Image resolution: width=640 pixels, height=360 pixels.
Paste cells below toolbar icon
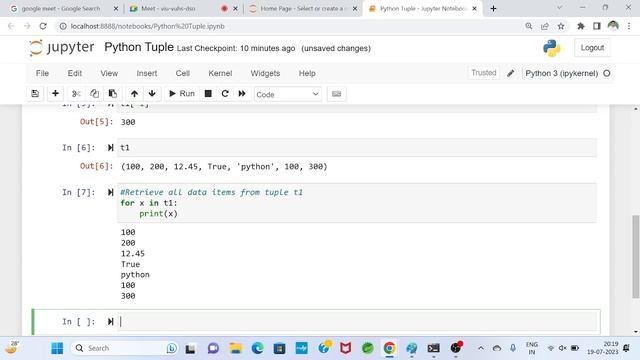pos(113,94)
